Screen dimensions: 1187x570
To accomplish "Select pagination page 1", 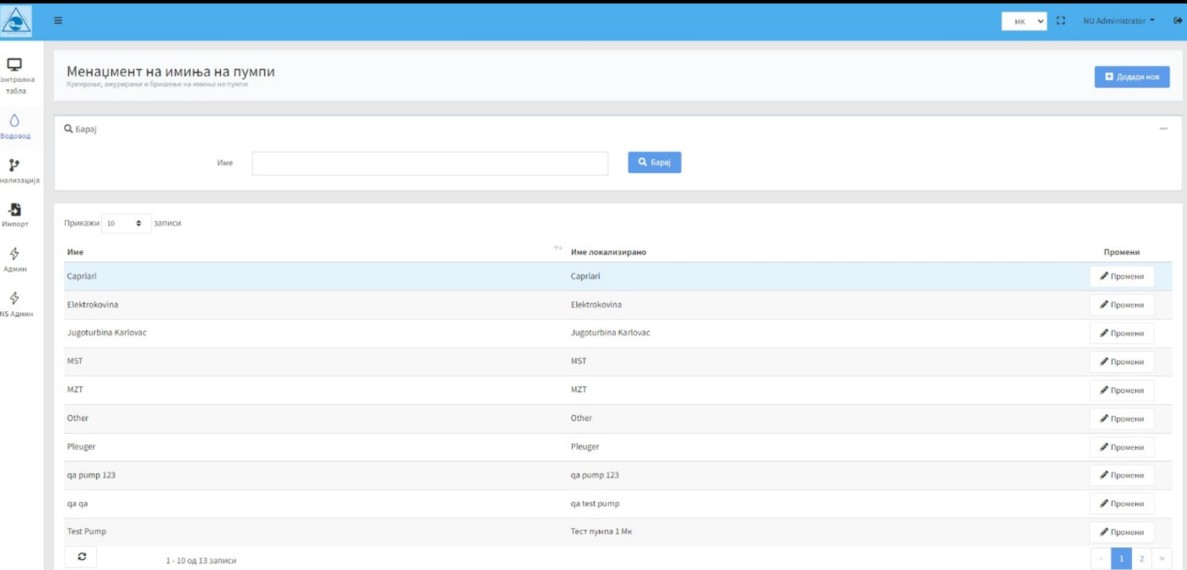I will tap(1123, 558).
